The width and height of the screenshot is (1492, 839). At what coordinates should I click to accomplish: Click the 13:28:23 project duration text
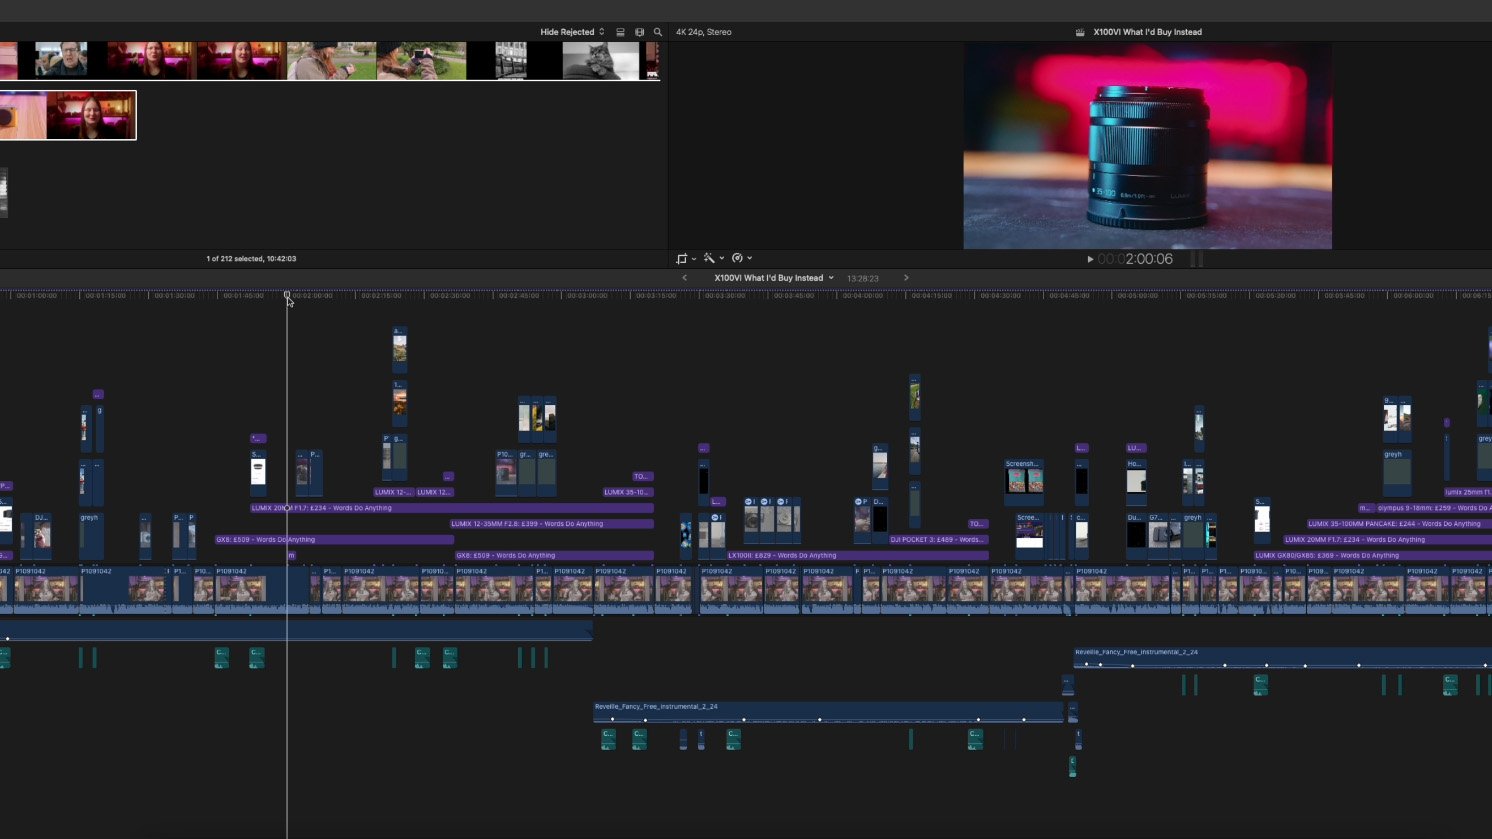coord(862,278)
